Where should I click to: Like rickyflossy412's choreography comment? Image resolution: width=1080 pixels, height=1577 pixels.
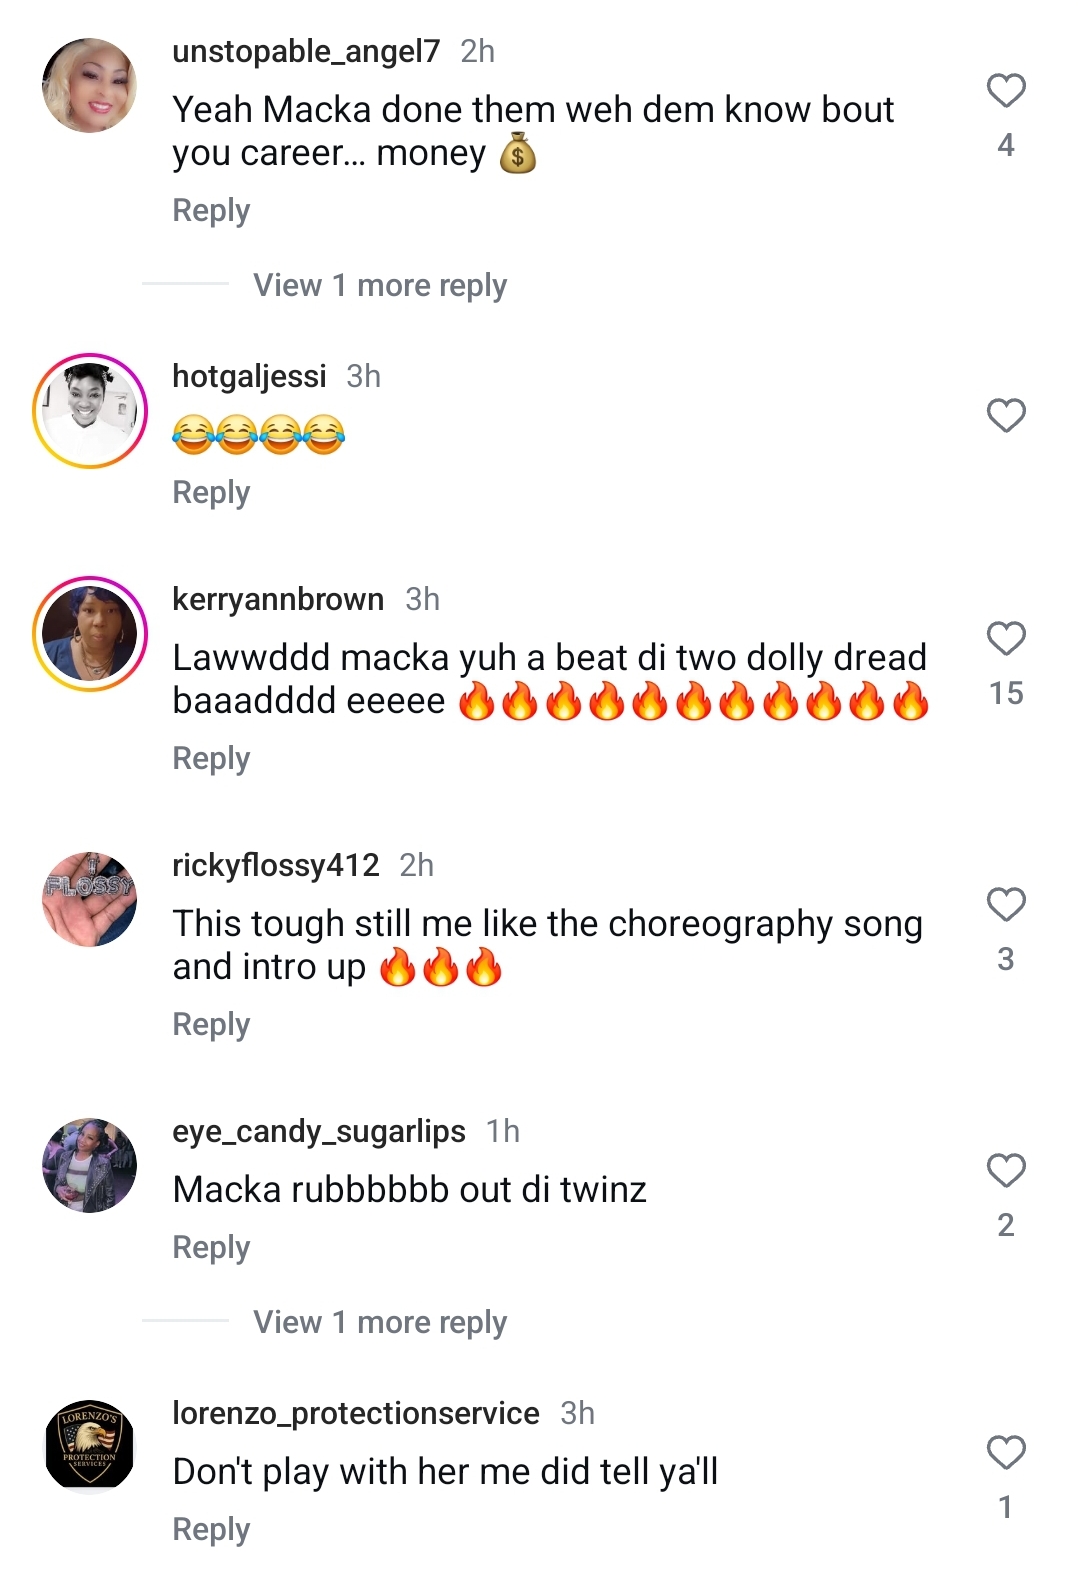tap(1006, 905)
